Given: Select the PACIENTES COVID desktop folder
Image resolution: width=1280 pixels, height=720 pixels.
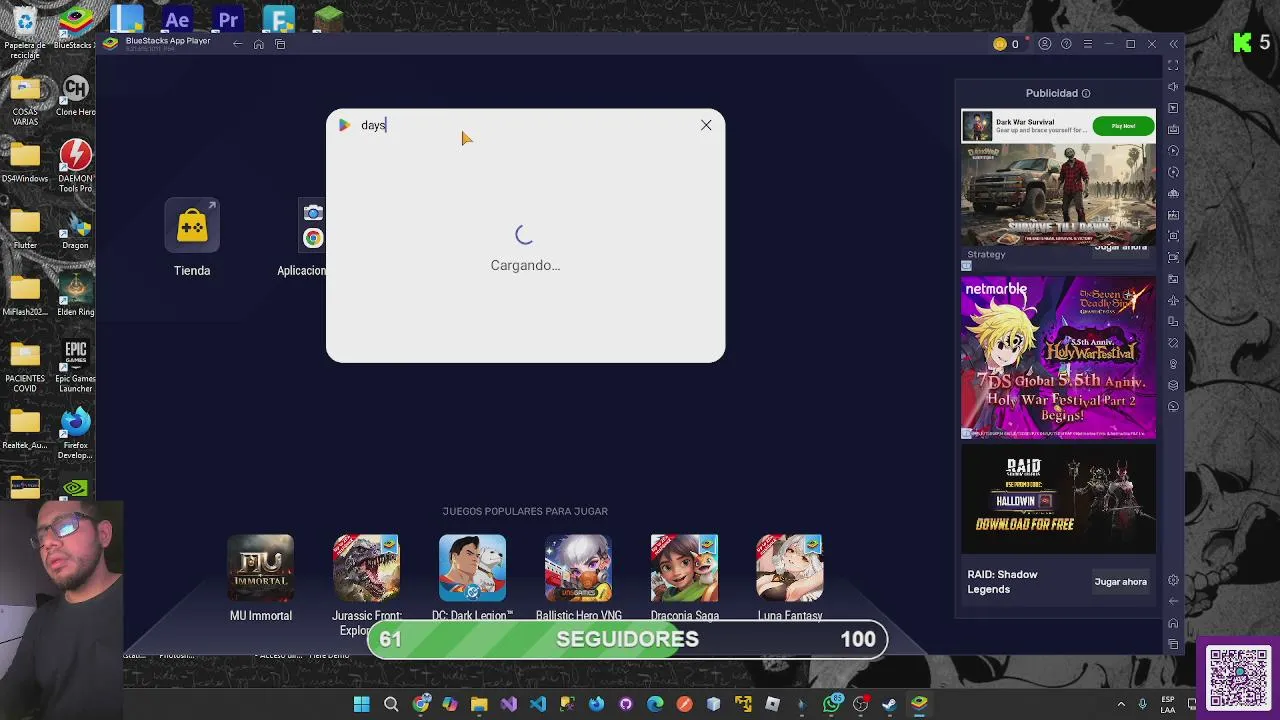Looking at the screenshot, I should coord(25,366).
